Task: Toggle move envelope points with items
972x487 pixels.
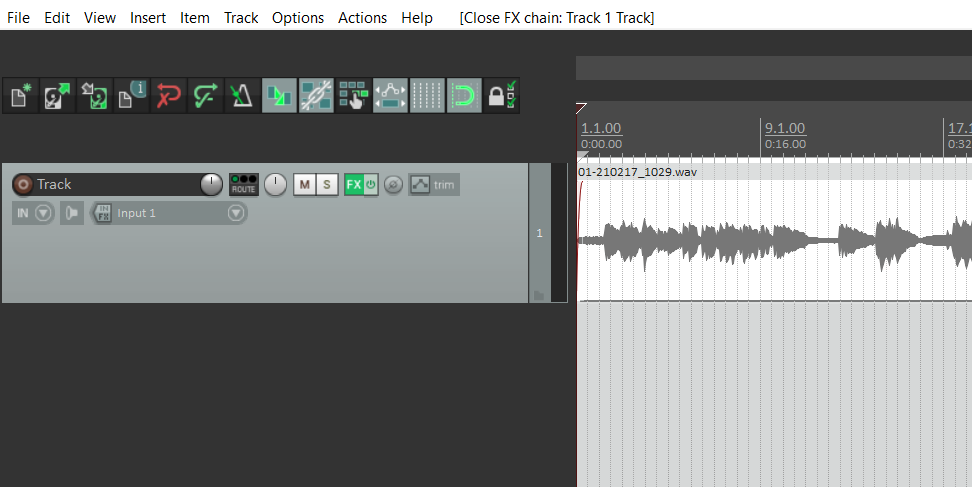Action: tap(390, 96)
